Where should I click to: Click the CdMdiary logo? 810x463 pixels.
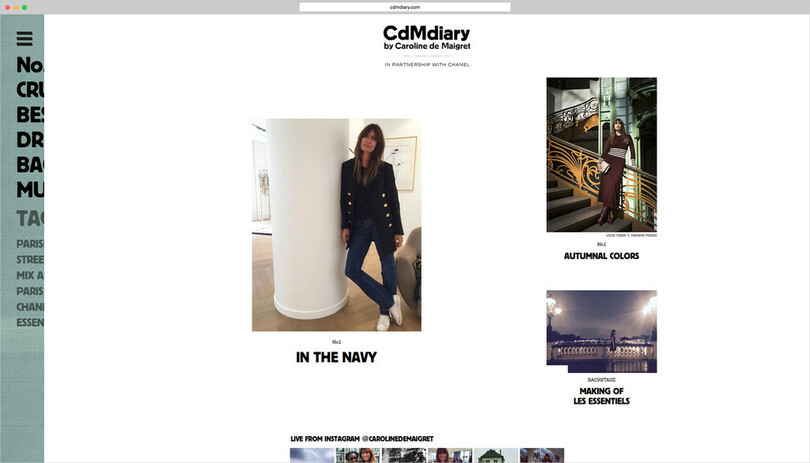point(427,38)
